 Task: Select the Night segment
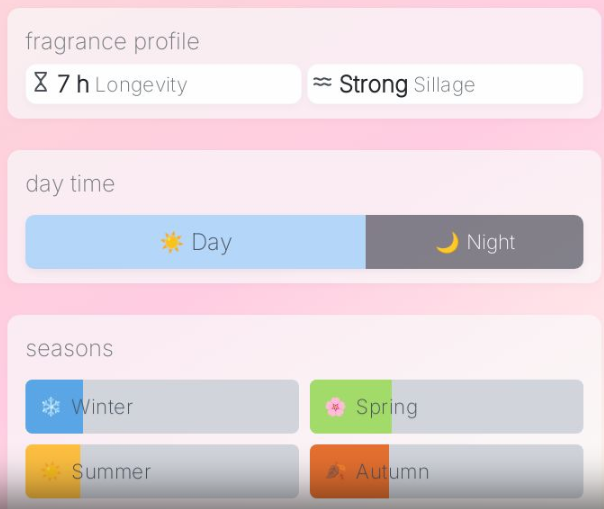click(475, 242)
